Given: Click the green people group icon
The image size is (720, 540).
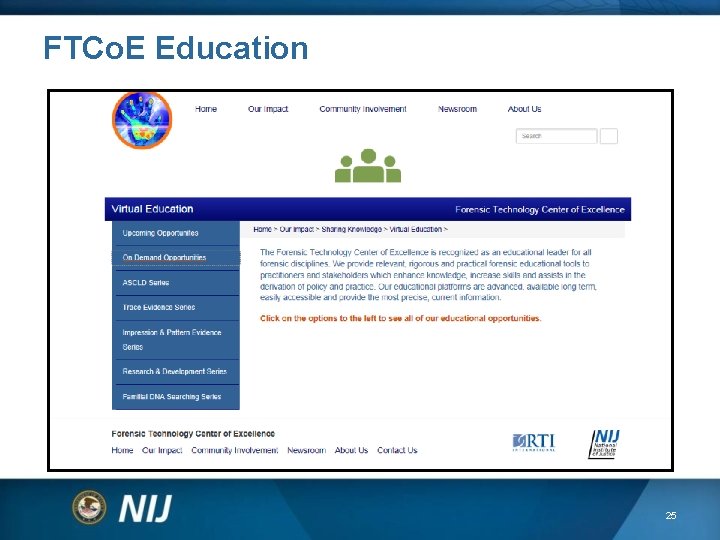Looking at the screenshot, I should 368,166.
